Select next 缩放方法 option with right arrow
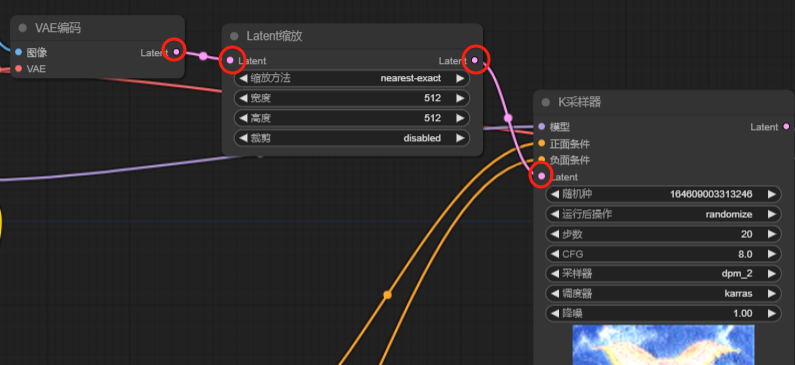 (460, 79)
